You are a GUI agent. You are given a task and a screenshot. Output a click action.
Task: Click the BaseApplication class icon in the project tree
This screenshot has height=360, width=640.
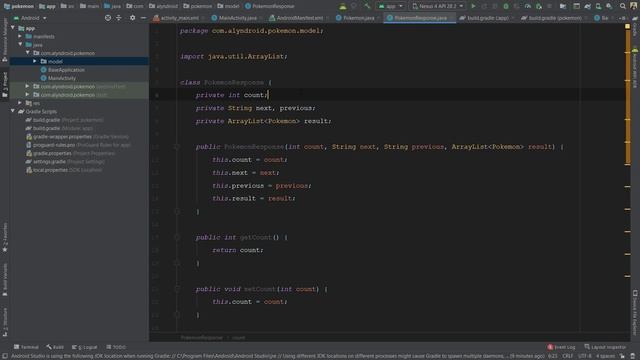tap(43, 70)
